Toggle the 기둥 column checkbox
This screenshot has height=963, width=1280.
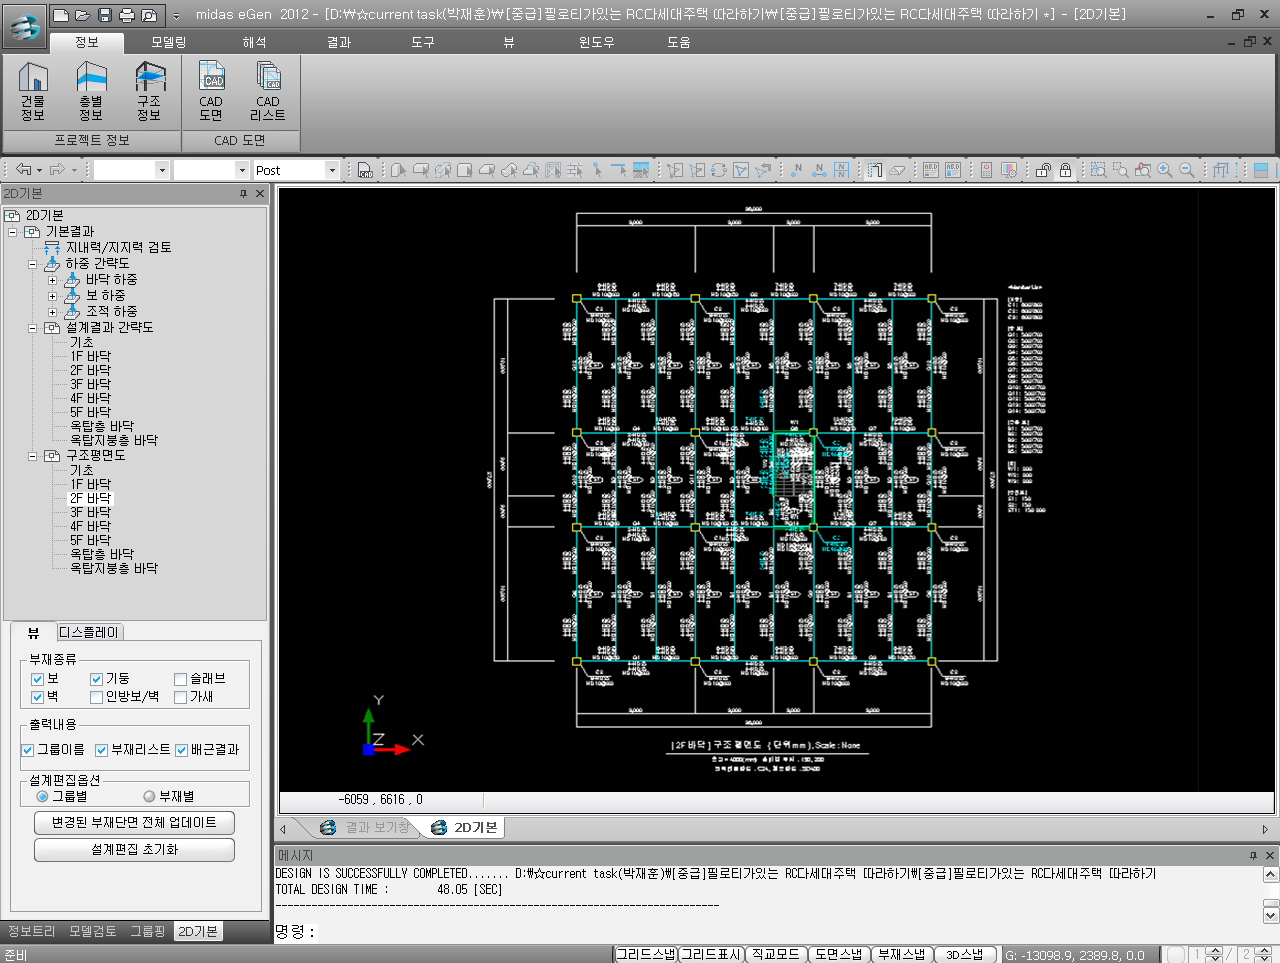pos(97,679)
